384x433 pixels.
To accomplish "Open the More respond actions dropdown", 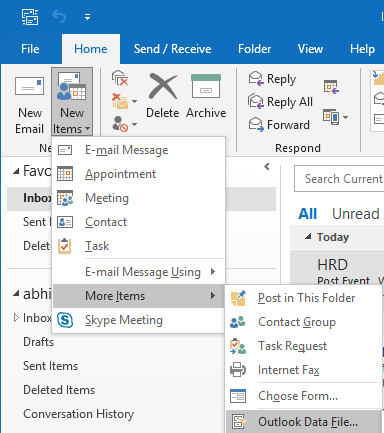I will coord(335,117).
